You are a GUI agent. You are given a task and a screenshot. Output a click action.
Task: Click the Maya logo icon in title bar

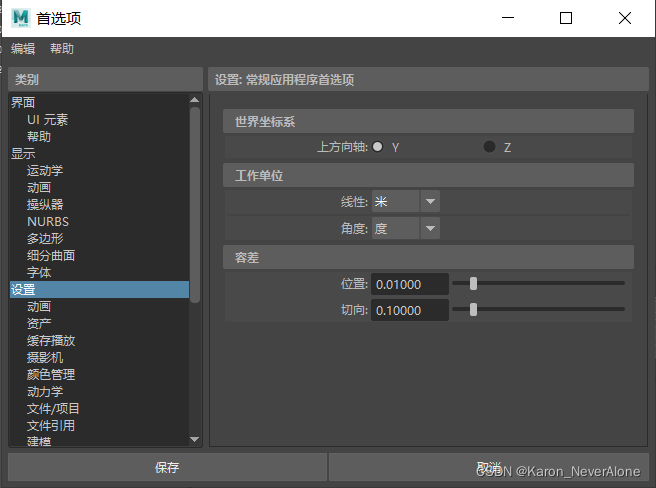(20, 18)
